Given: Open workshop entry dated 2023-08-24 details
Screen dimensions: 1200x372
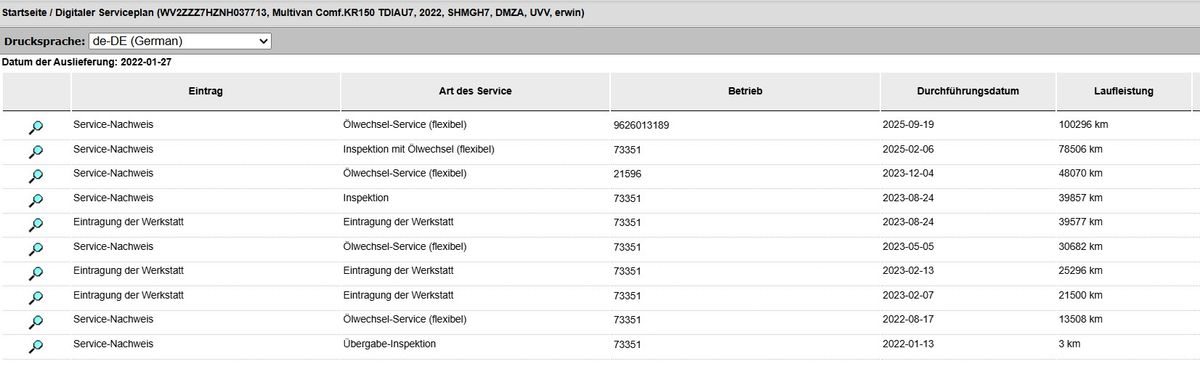Looking at the screenshot, I should (x=36, y=224).
